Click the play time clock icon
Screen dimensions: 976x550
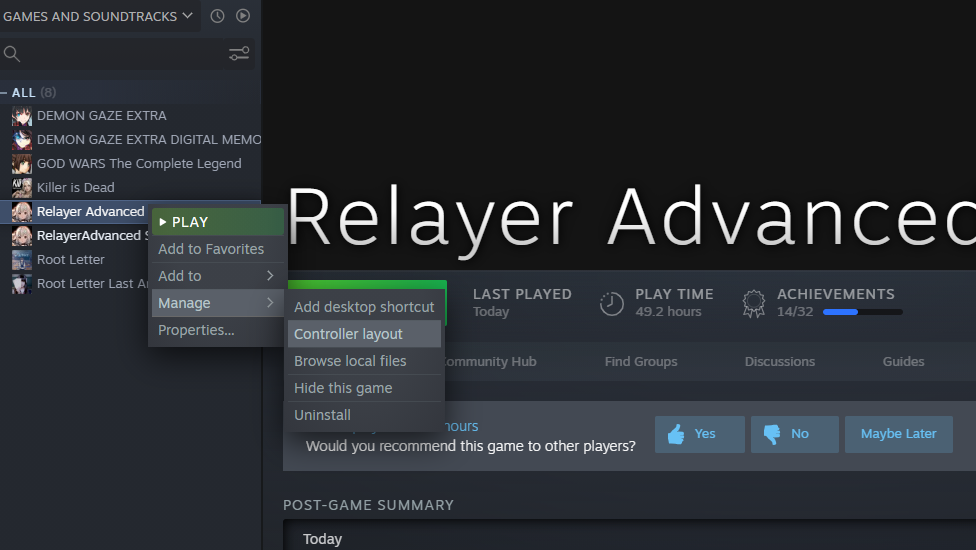pos(611,304)
